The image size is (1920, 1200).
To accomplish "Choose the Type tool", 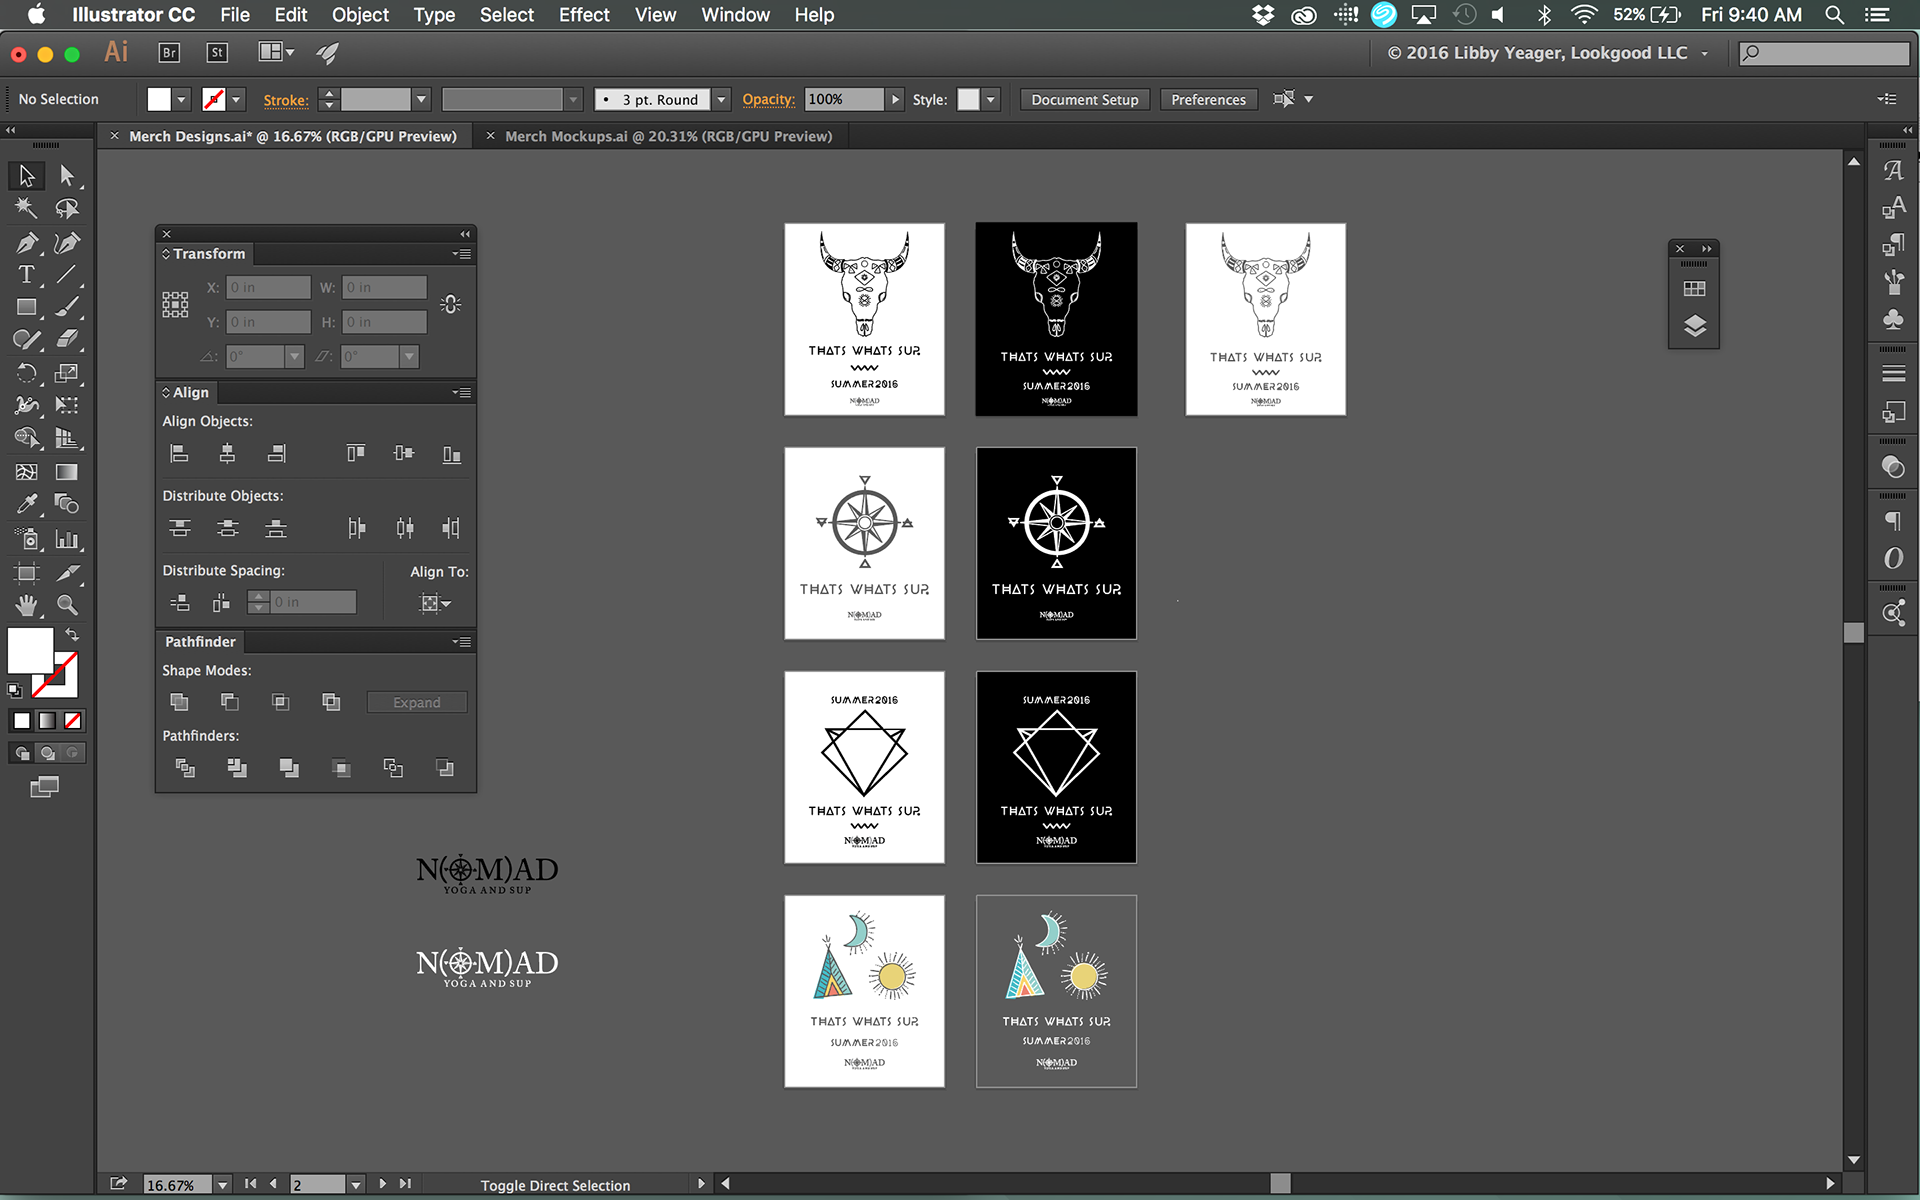I will pyautogui.click(x=26, y=275).
